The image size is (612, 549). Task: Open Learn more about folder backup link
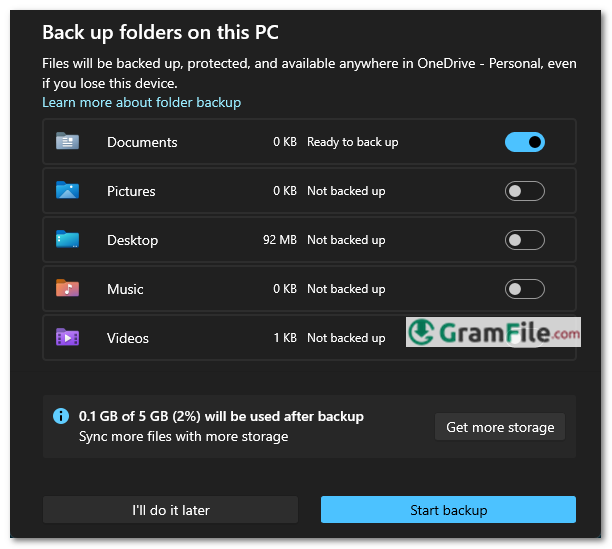(141, 103)
